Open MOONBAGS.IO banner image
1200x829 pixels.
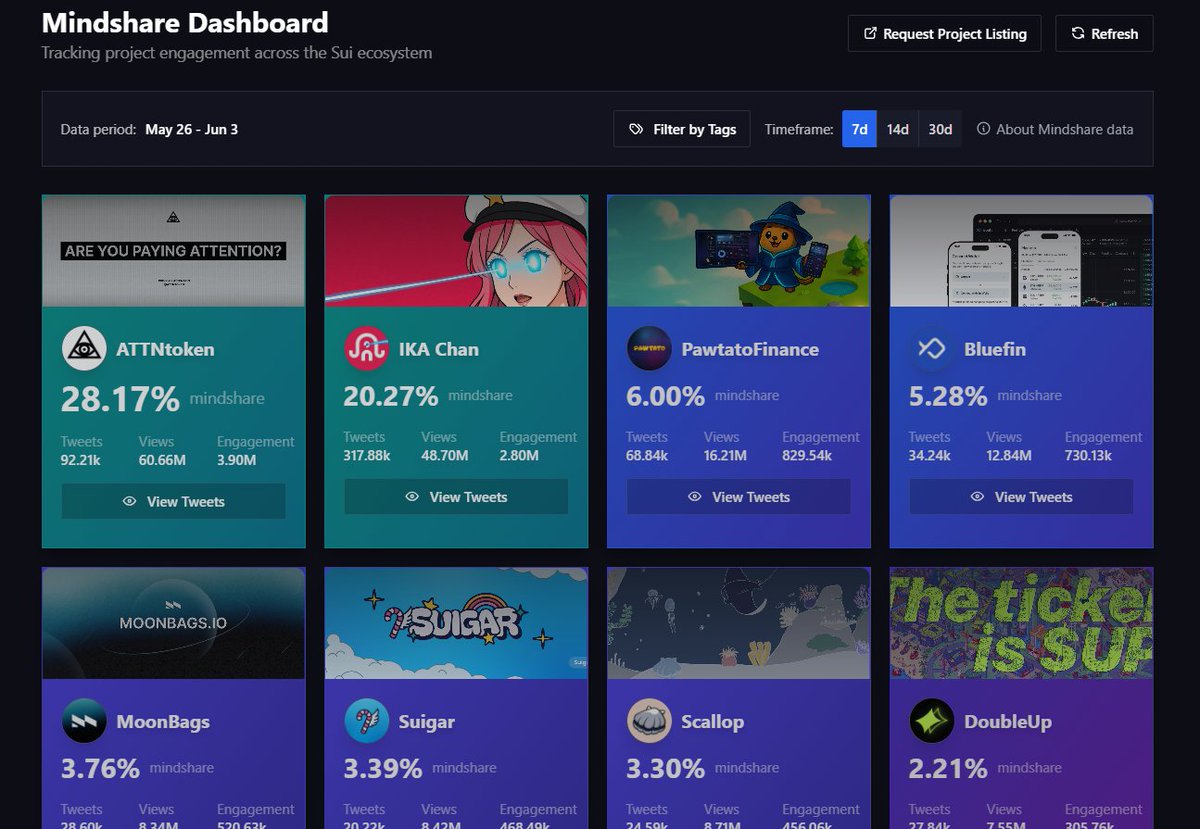174,623
